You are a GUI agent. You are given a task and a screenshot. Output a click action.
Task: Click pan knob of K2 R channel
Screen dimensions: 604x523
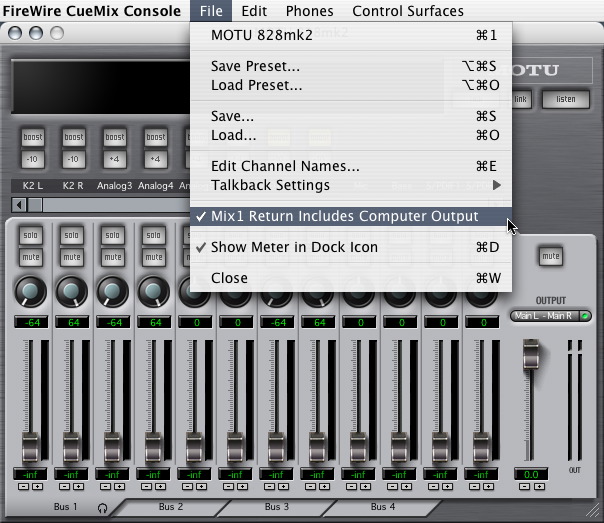[x=72, y=292]
